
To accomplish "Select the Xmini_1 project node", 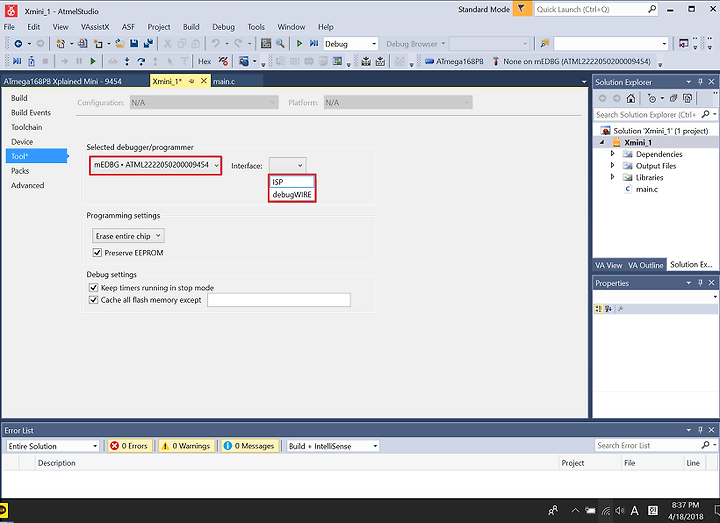I will click(638, 142).
